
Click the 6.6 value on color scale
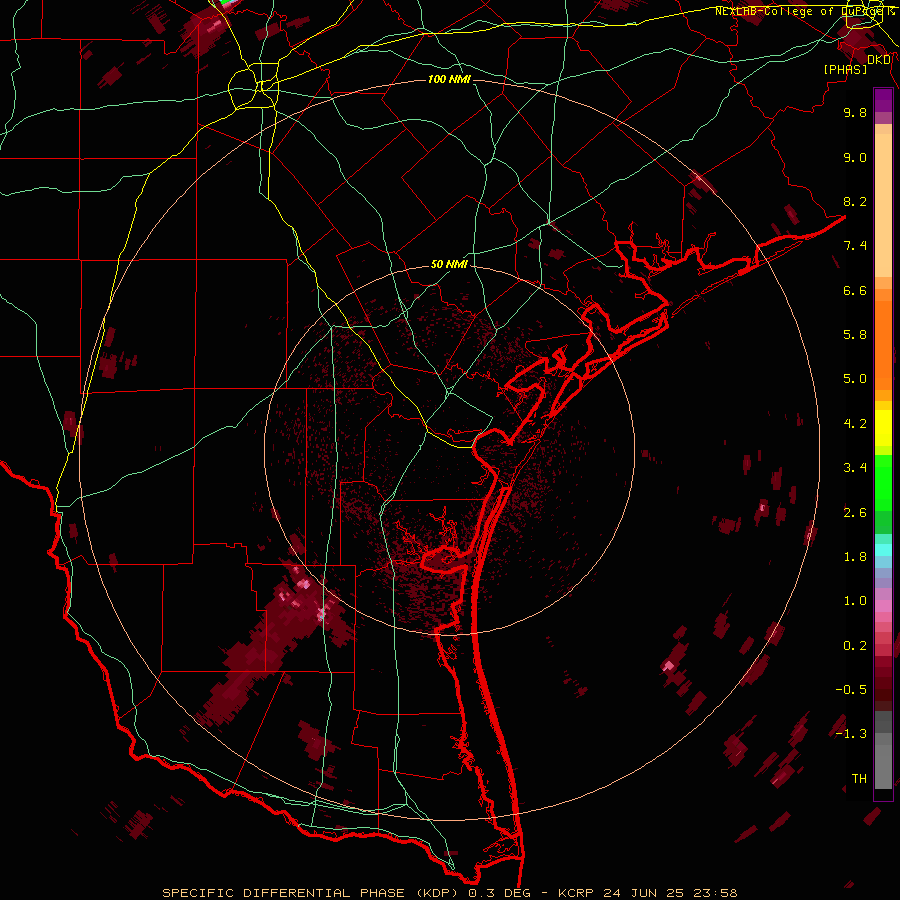click(855, 290)
